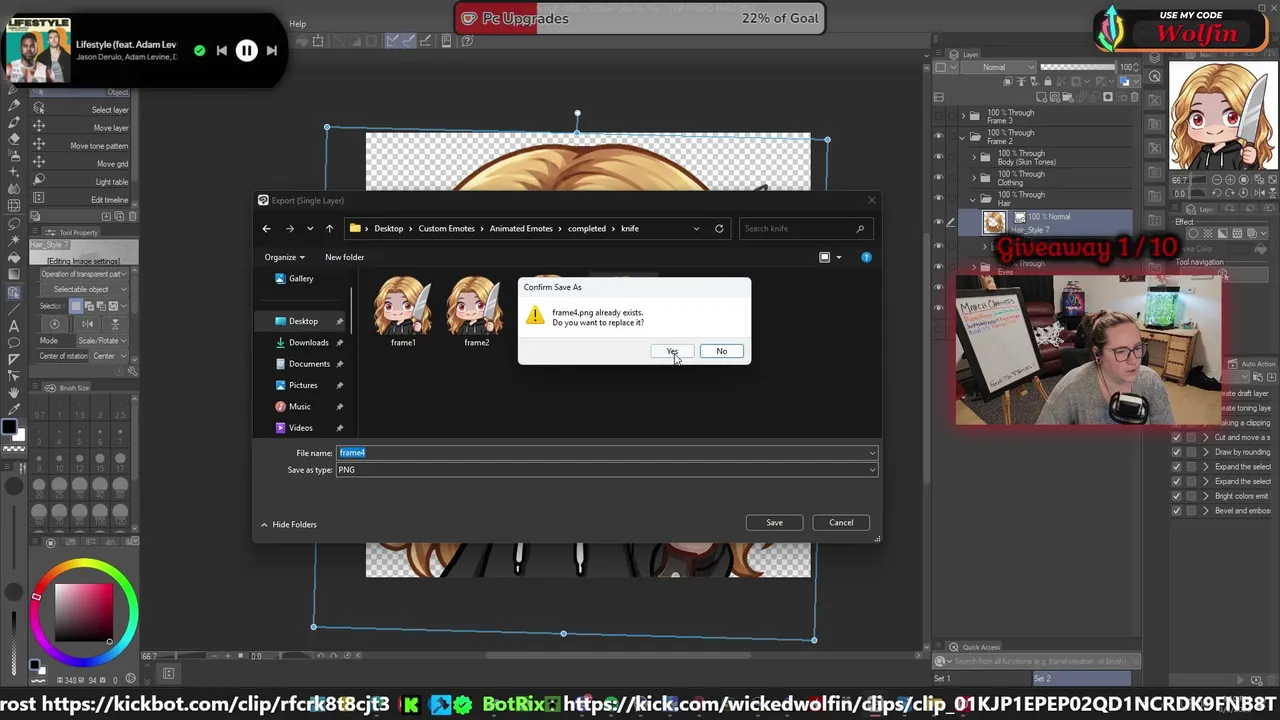The height and width of the screenshot is (720, 1280).
Task: Open Gallery in the navigation pane
Action: [x=301, y=278]
